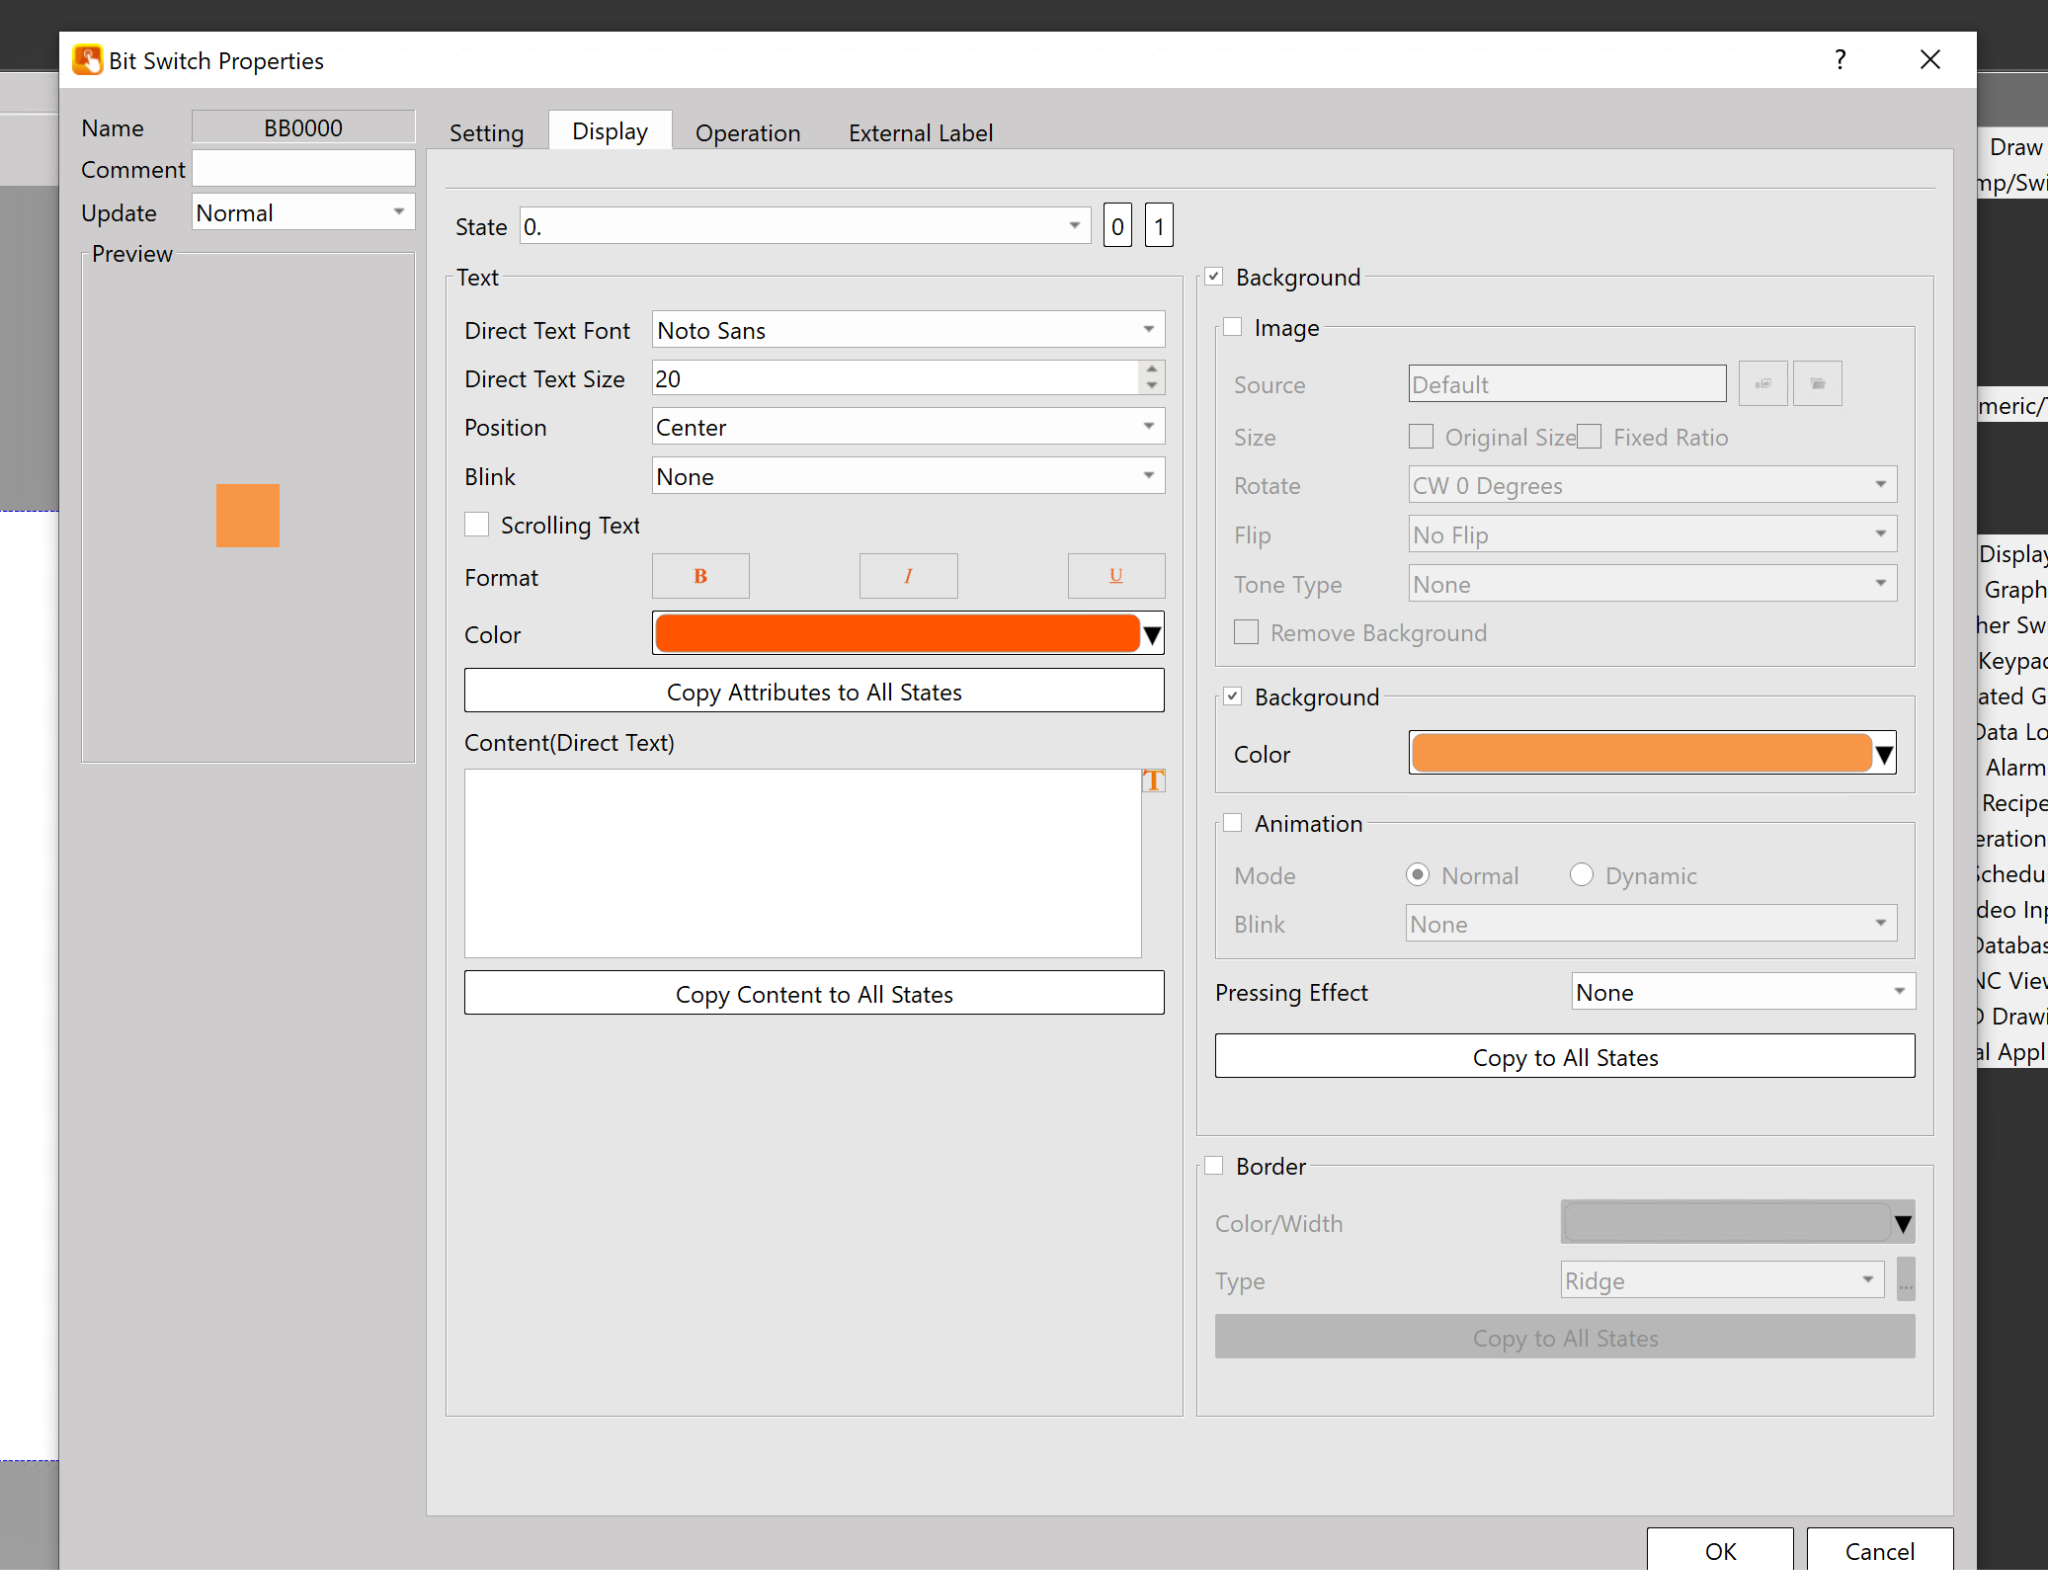Click Copy Attributes to All States
The width and height of the screenshot is (2048, 1570).
tap(813, 692)
